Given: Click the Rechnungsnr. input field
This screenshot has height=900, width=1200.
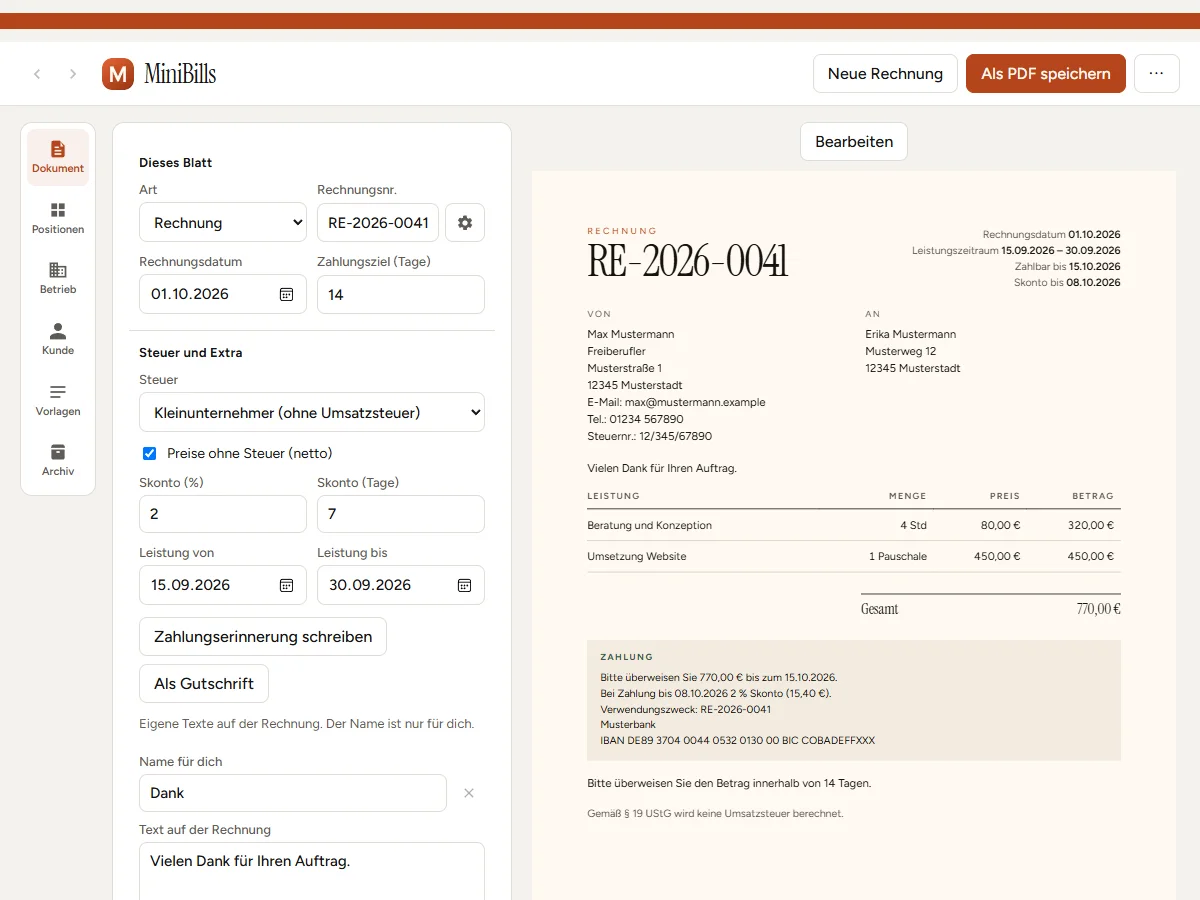Looking at the screenshot, I should (x=378, y=223).
